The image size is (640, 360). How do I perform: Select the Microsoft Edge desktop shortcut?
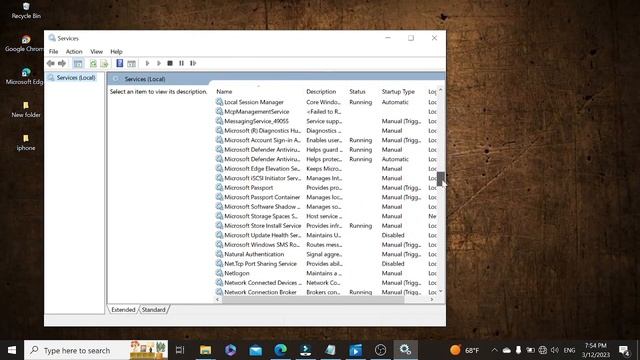[x=24, y=77]
